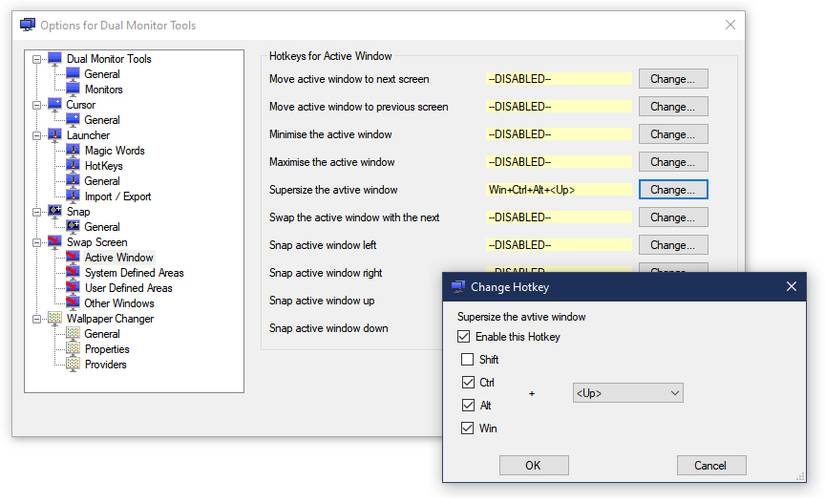Click the Monitors icon in the tree
Image resolution: width=825 pixels, height=498 pixels.
point(73,89)
